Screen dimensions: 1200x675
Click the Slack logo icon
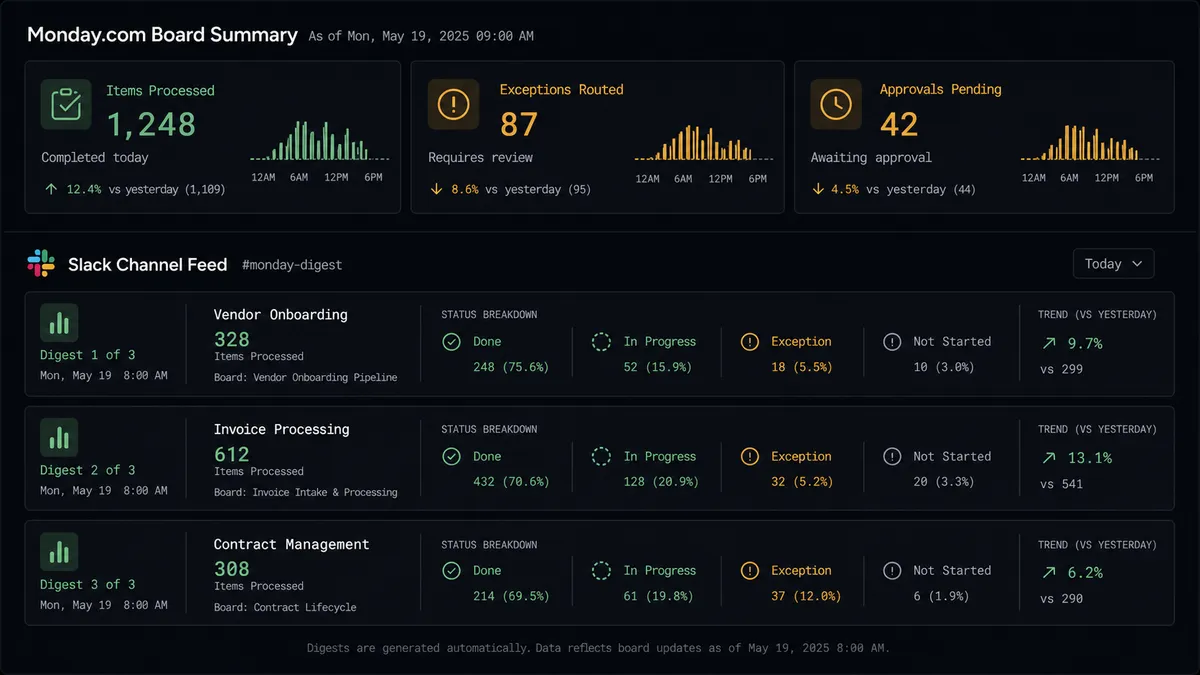pyautogui.click(x=41, y=264)
